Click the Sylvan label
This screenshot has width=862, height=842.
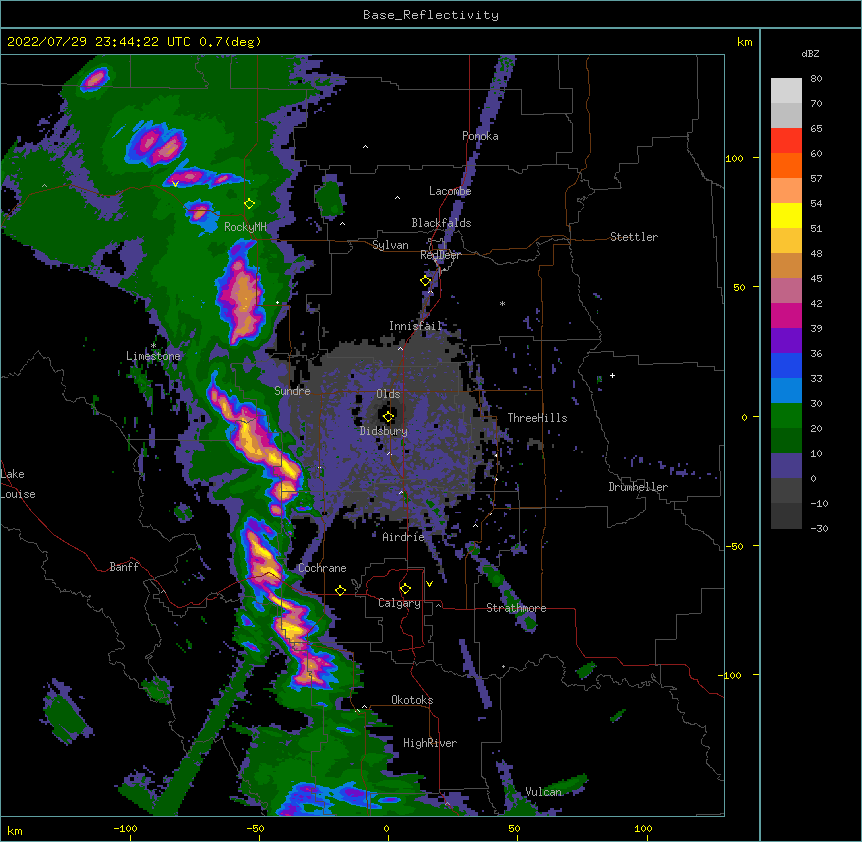pyautogui.click(x=390, y=245)
